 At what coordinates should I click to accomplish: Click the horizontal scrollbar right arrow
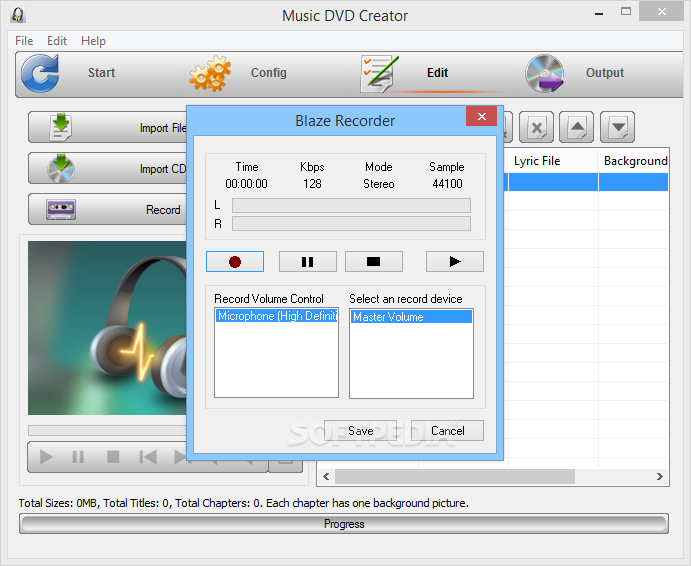pyautogui.click(x=660, y=477)
